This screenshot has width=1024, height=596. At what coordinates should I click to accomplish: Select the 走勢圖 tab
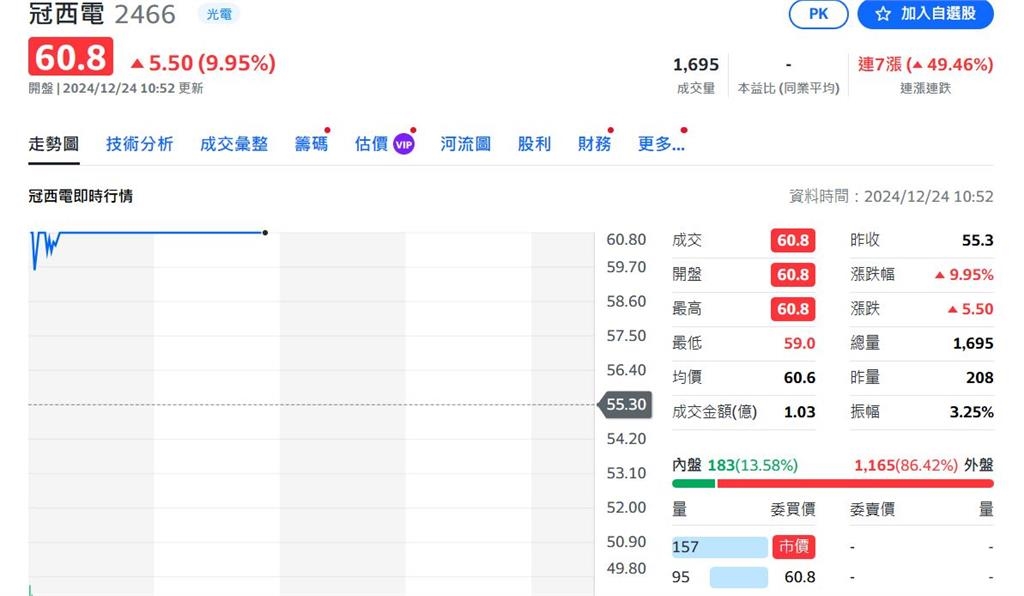pyautogui.click(x=53, y=144)
